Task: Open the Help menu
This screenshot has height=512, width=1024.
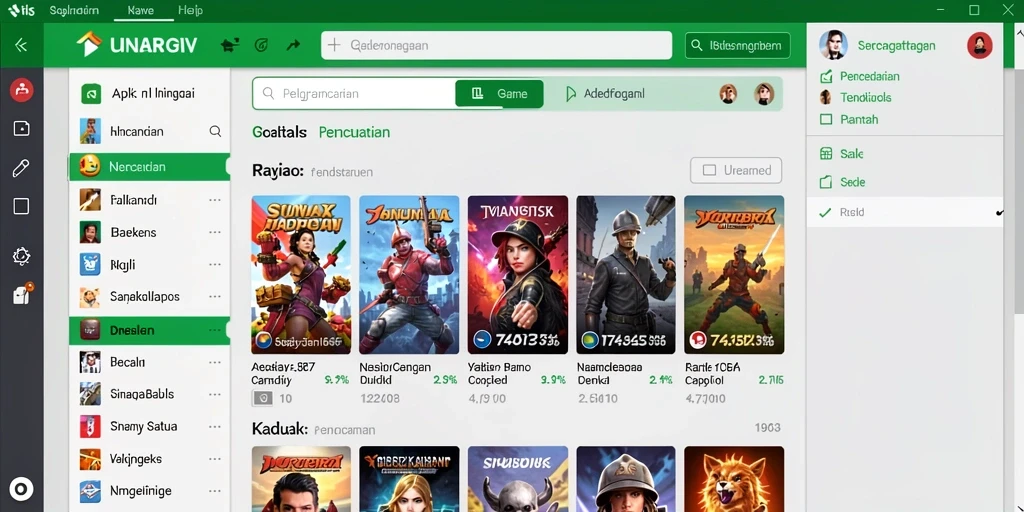Action: pyautogui.click(x=190, y=10)
